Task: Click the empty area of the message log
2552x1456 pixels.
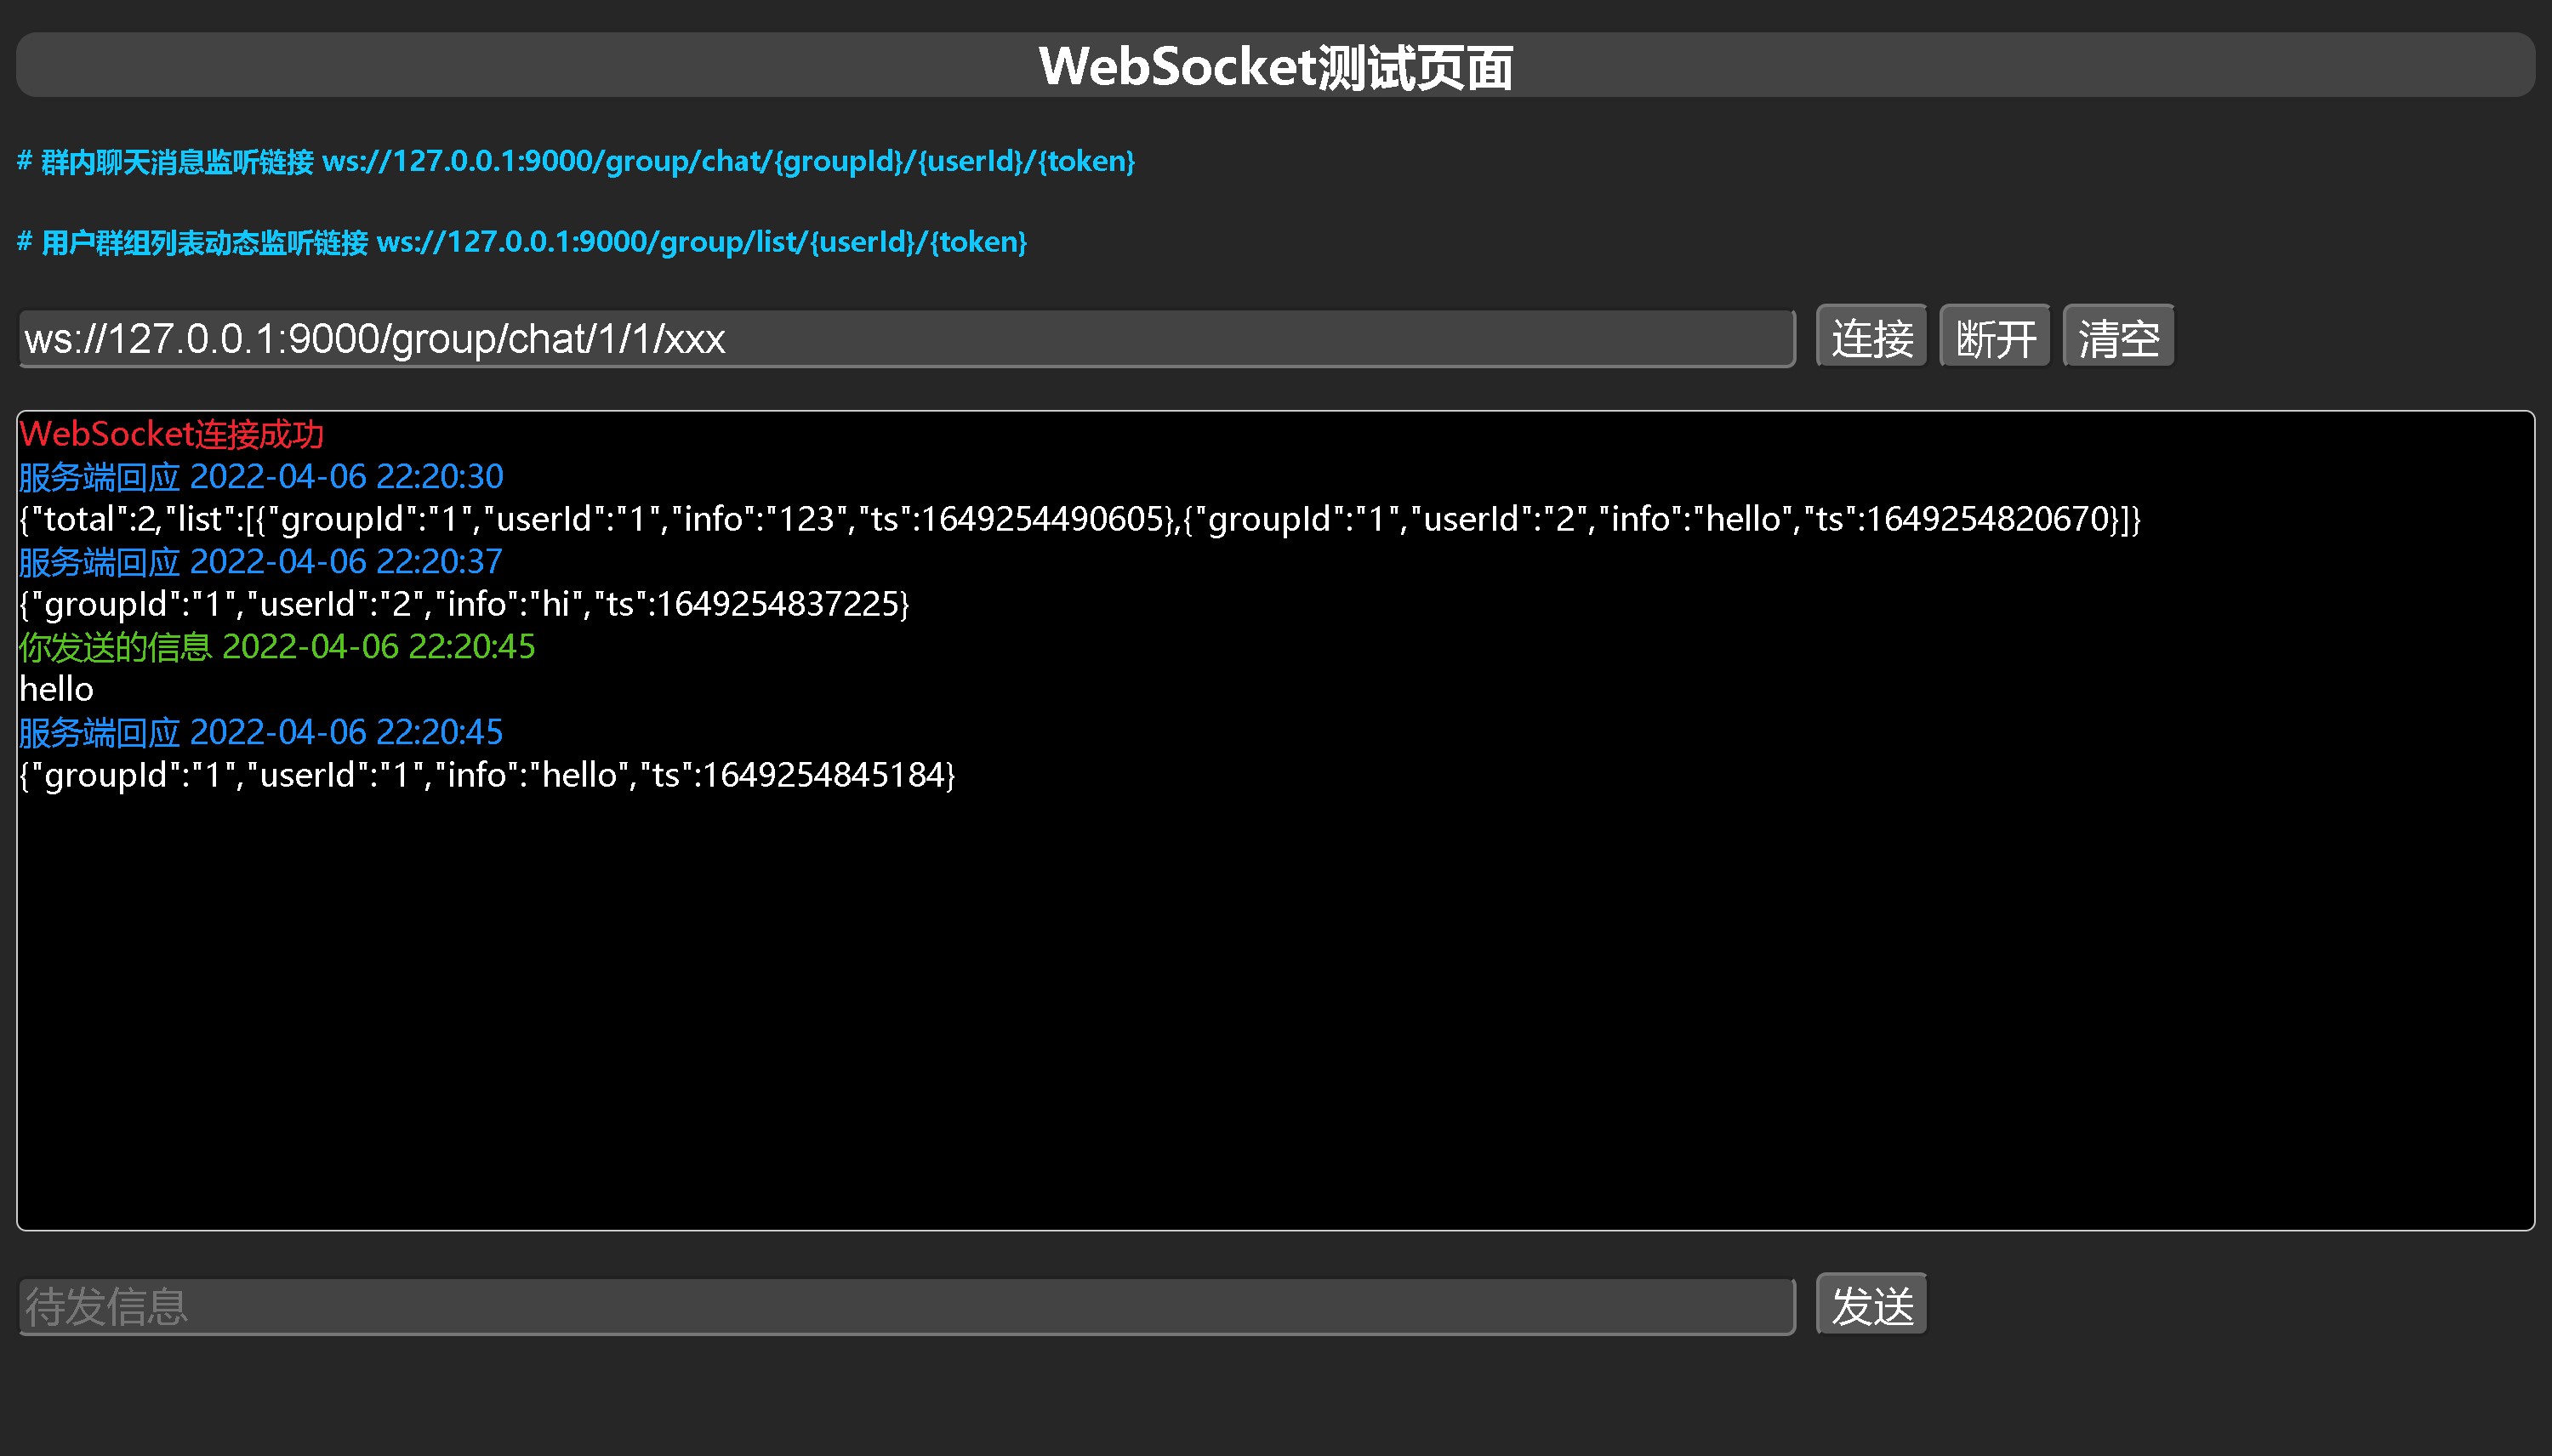Action: pyautogui.click(x=1275, y=1010)
